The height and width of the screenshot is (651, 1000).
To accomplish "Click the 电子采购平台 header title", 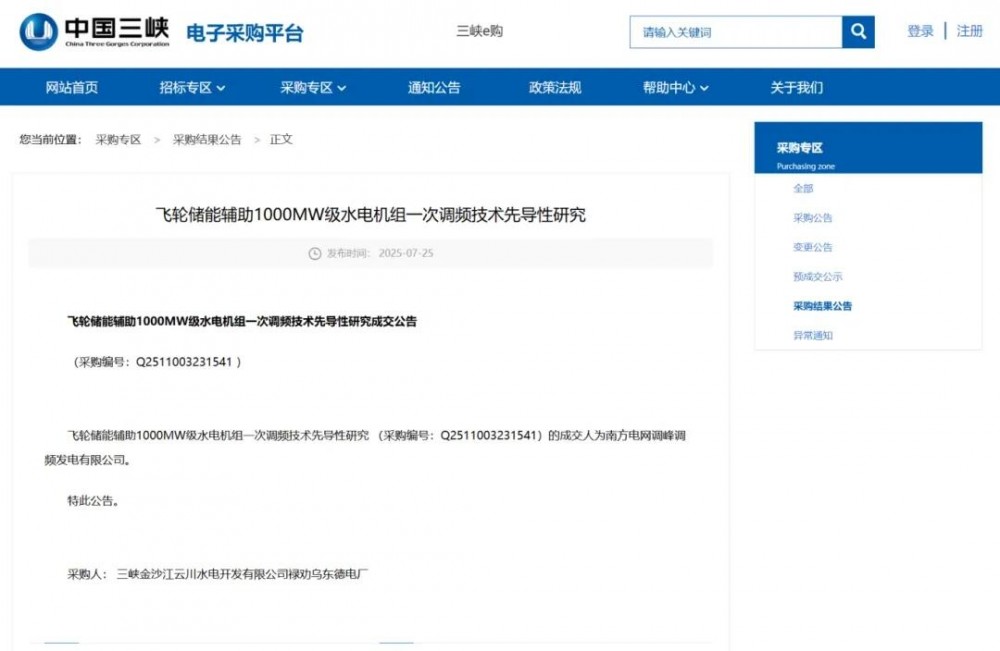I will [243, 31].
